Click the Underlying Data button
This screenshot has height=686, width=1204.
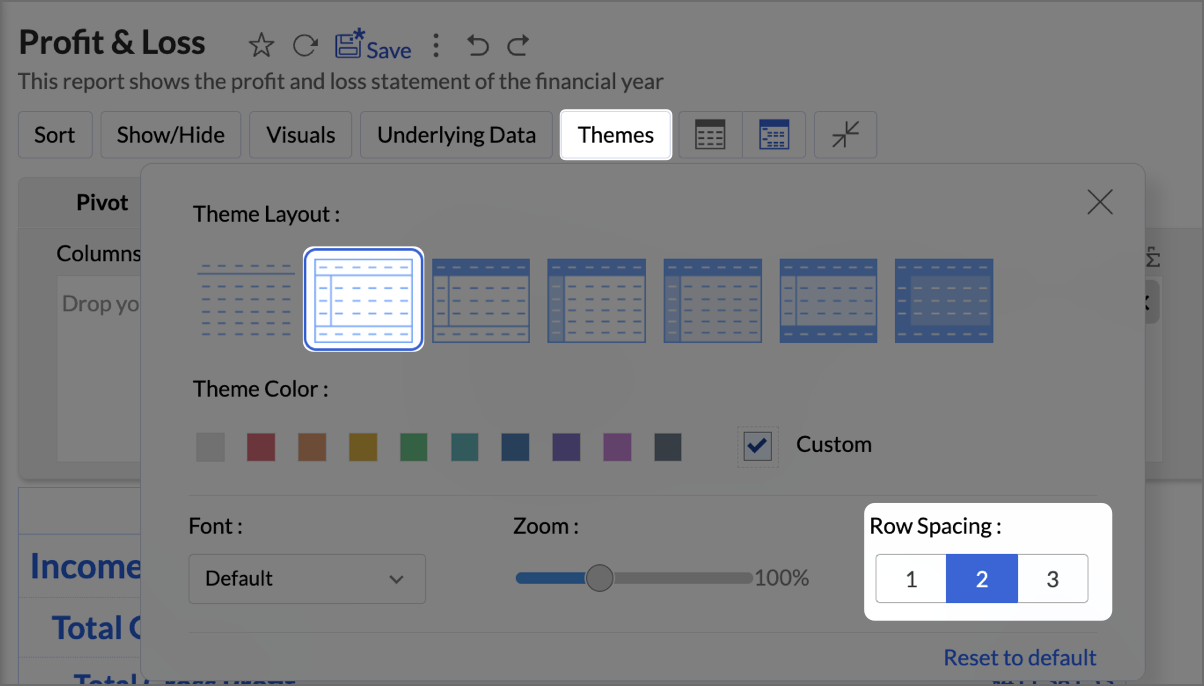tap(457, 135)
